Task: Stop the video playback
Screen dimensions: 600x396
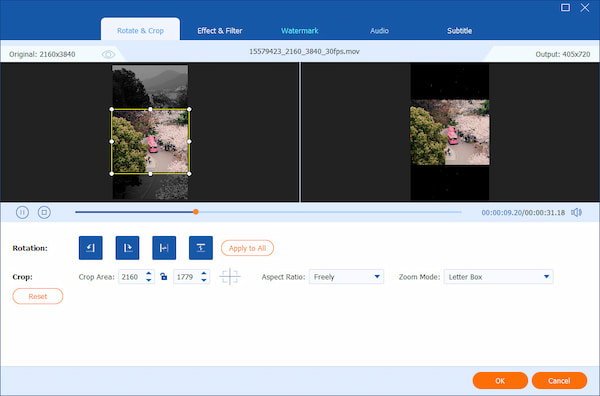Action: coord(44,212)
